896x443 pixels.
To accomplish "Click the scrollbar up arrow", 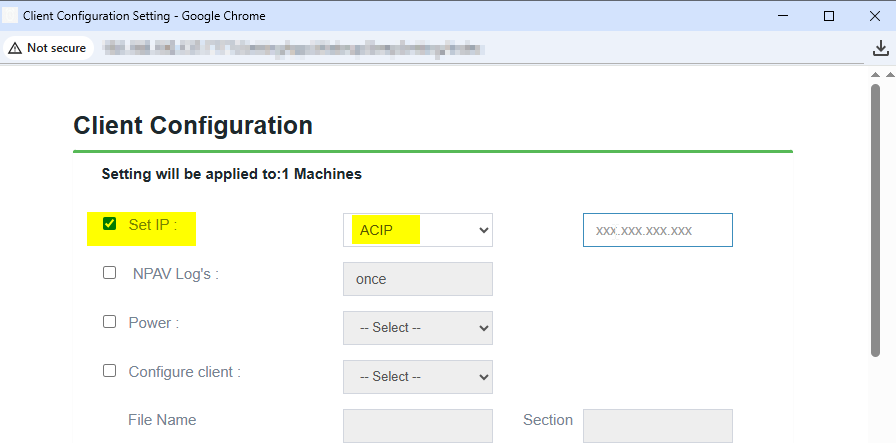I will click(876, 76).
